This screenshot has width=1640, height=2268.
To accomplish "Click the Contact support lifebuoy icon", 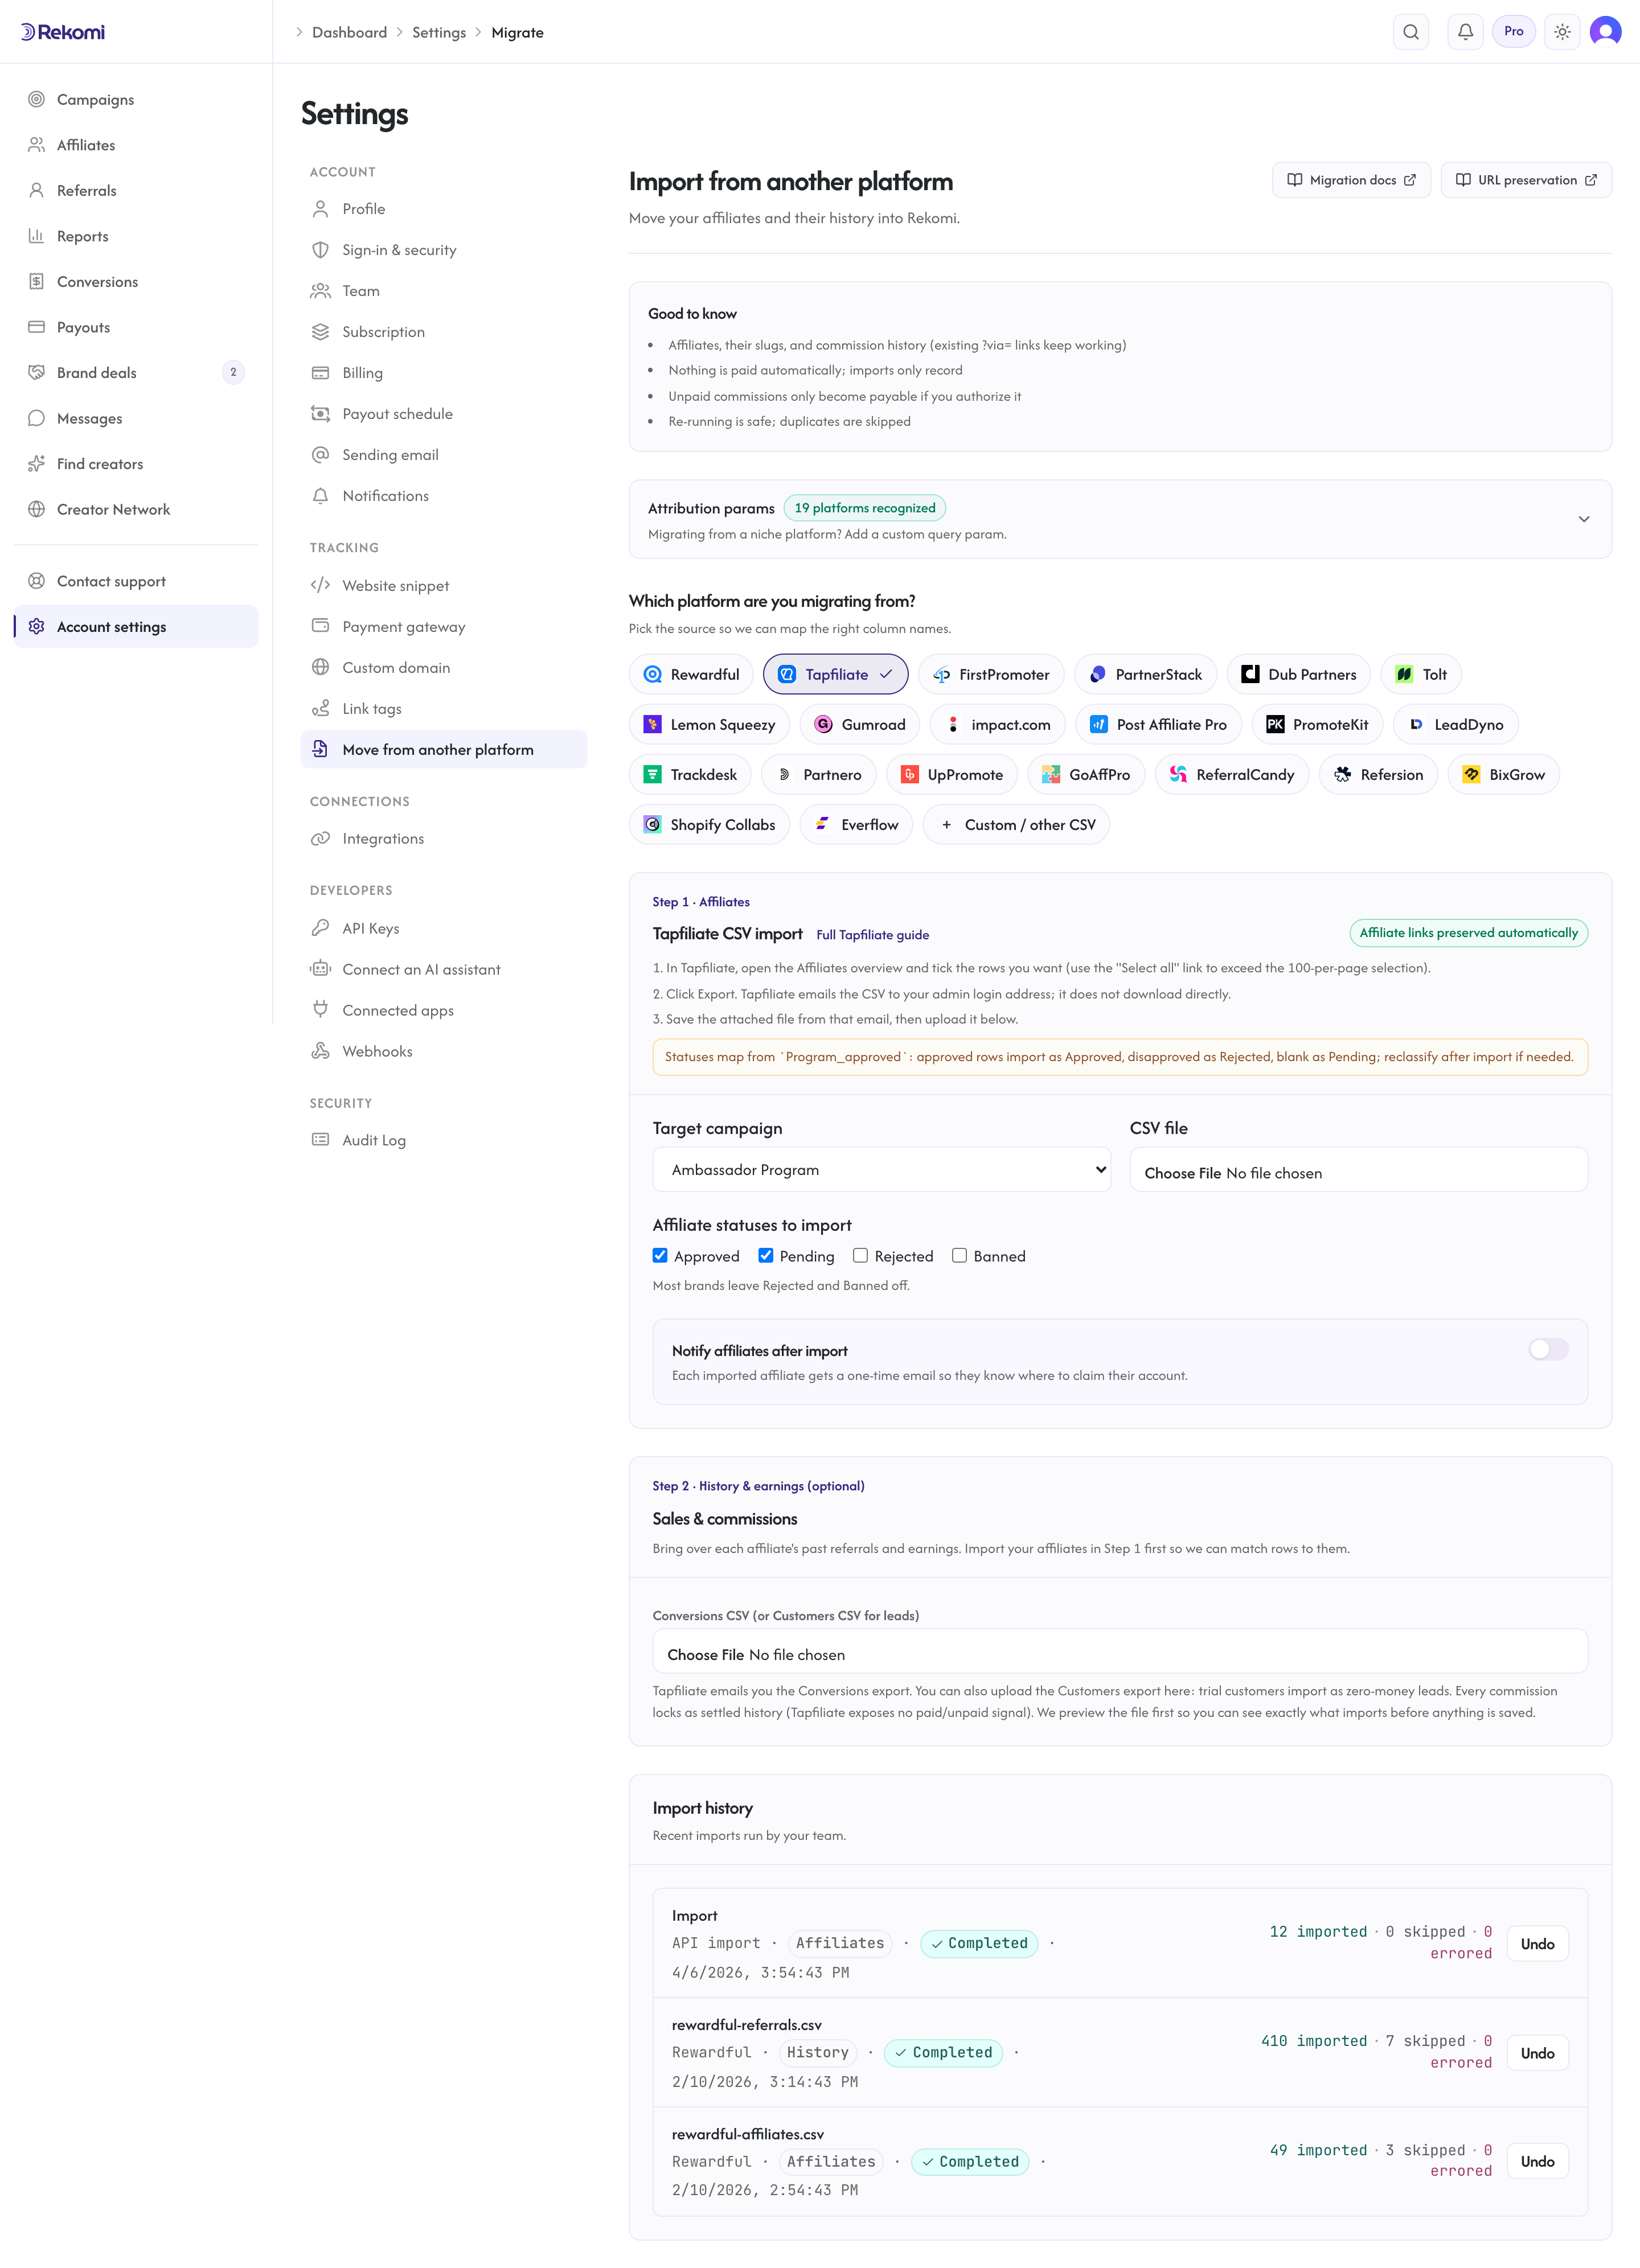I will pyautogui.click(x=37, y=581).
